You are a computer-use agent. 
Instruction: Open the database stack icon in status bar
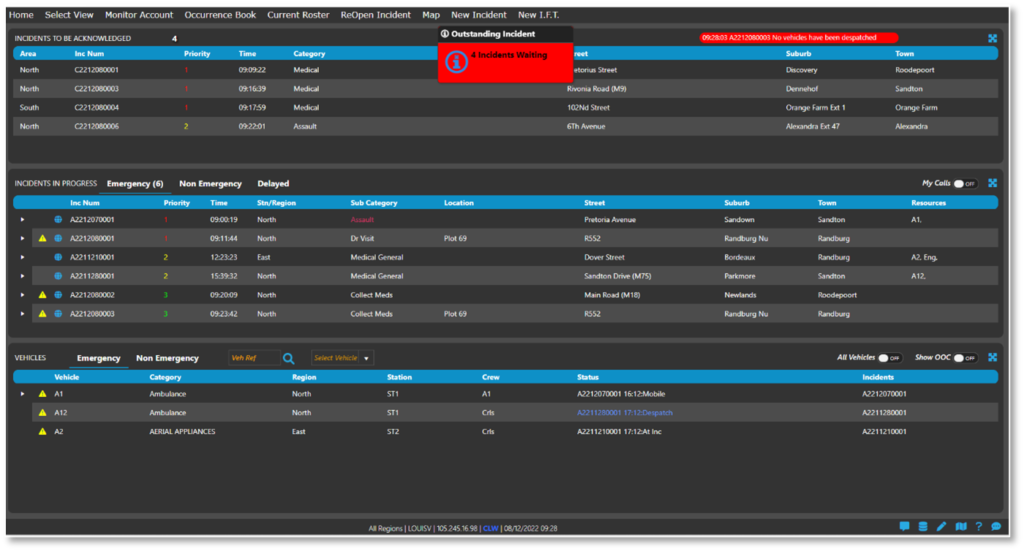point(923,526)
